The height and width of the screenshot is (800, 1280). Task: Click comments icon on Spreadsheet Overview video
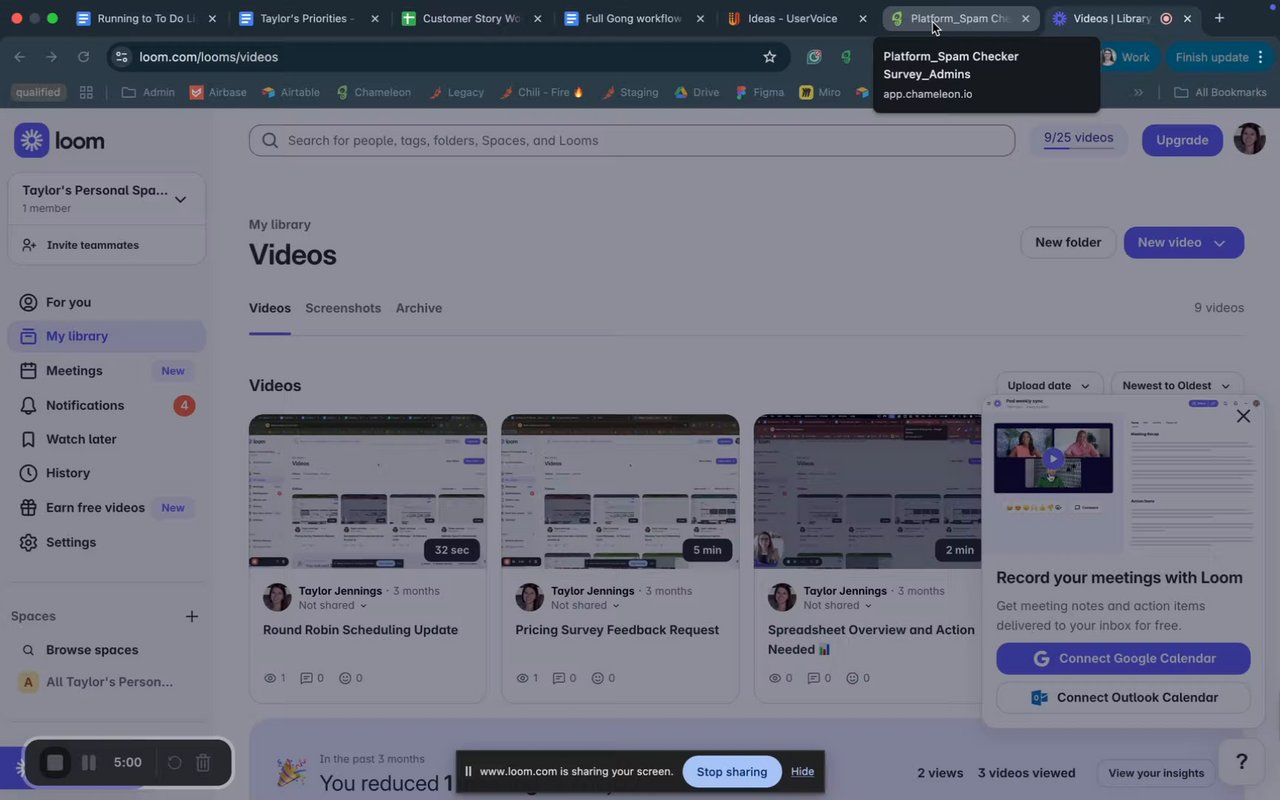[x=812, y=678]
